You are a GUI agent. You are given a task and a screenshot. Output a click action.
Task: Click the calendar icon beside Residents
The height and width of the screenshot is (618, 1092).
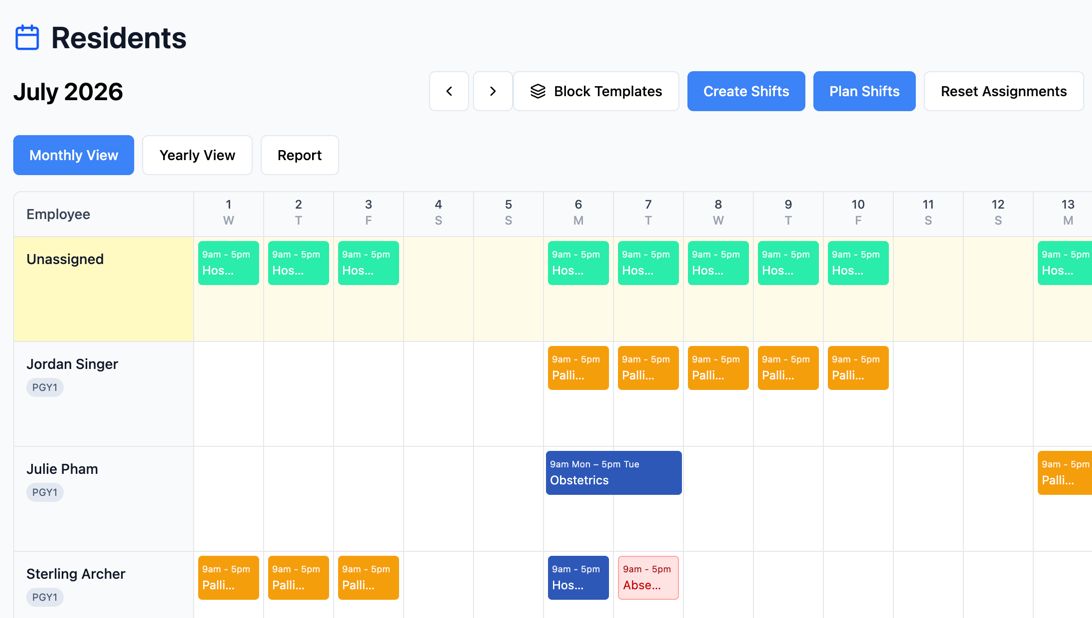pos(27,38)
